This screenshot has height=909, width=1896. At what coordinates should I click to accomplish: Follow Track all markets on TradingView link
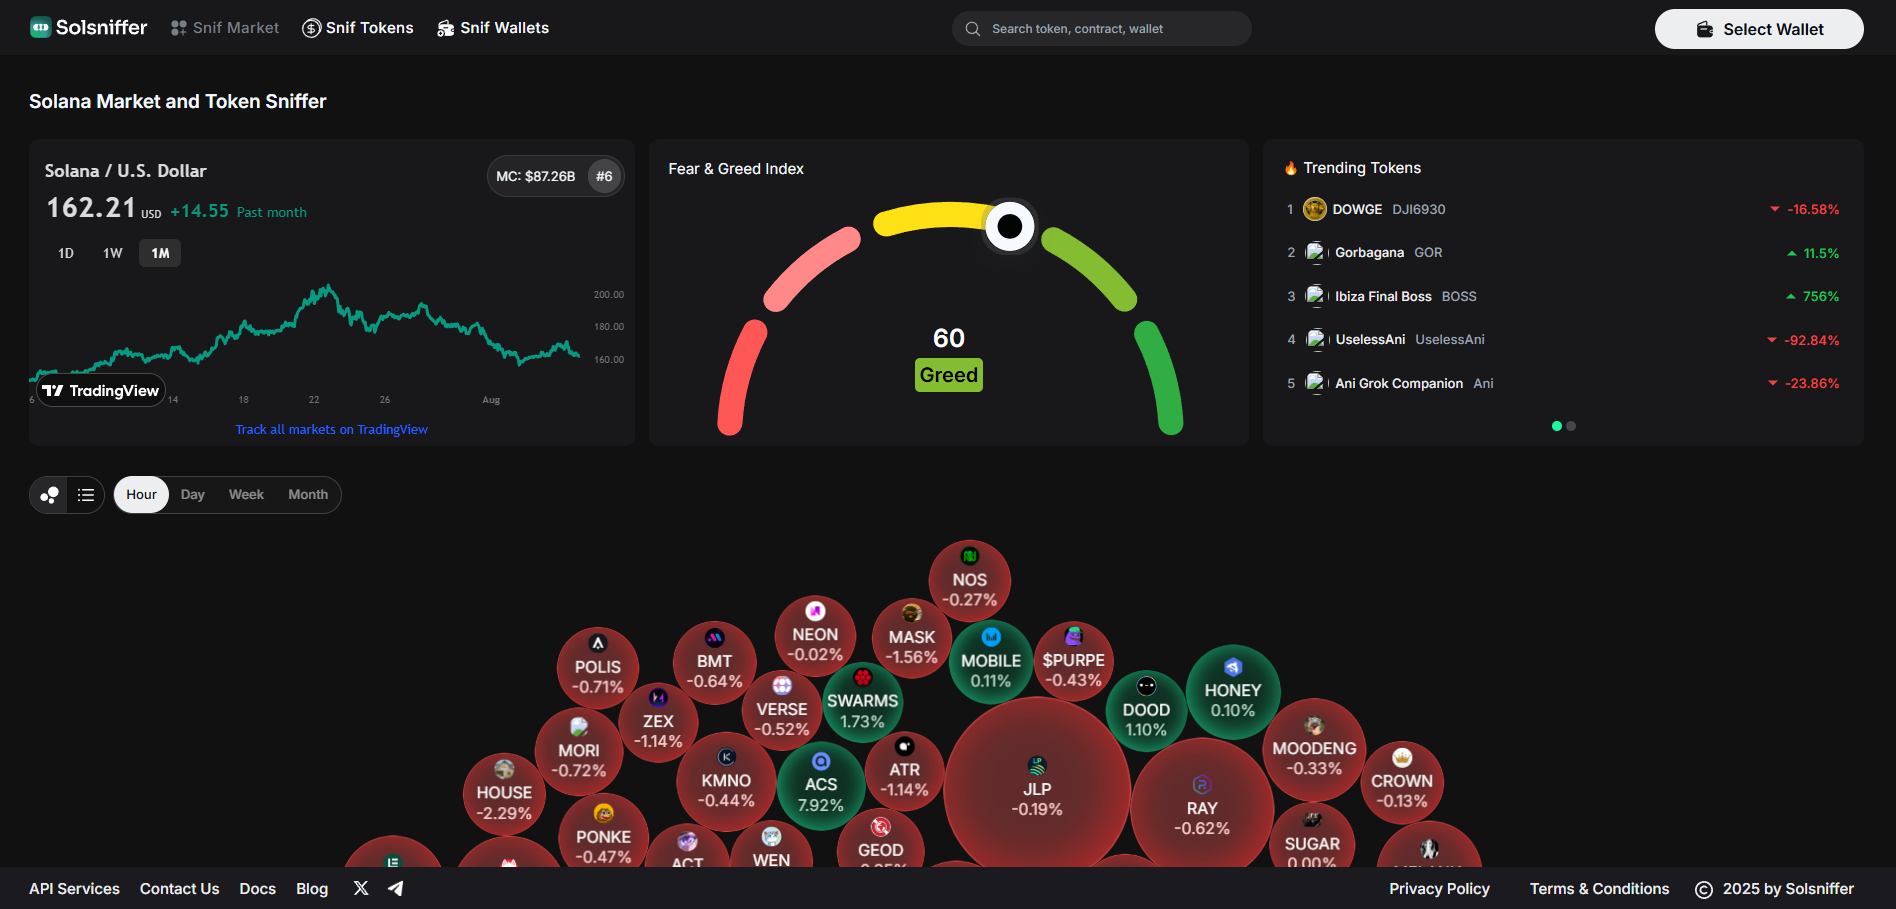click(331, 429)
